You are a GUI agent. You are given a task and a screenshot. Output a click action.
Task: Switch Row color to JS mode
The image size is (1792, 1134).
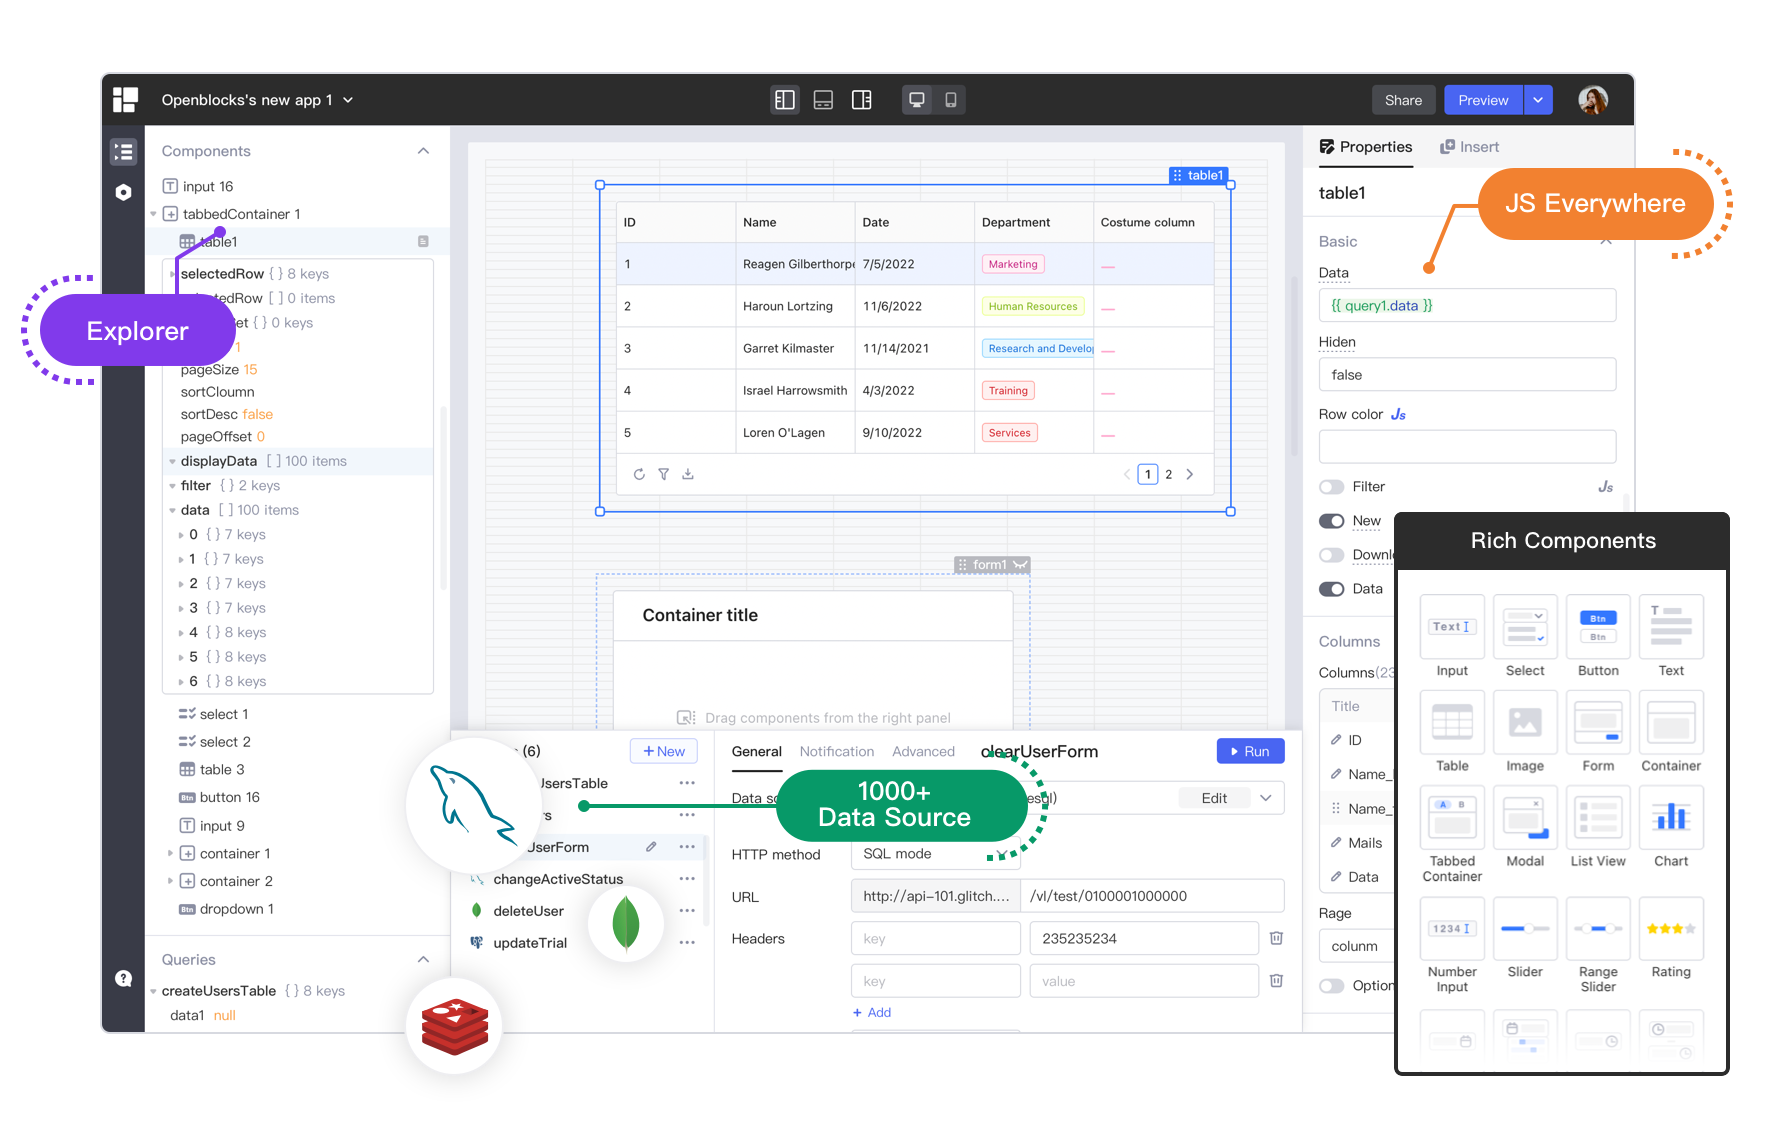click(x=1398, y=414)
